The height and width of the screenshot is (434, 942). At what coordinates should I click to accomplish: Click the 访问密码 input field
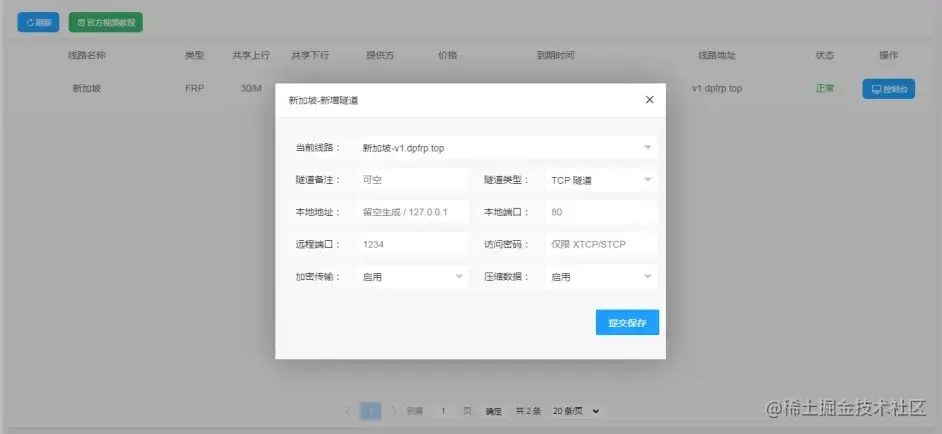[x=601, y=245]
